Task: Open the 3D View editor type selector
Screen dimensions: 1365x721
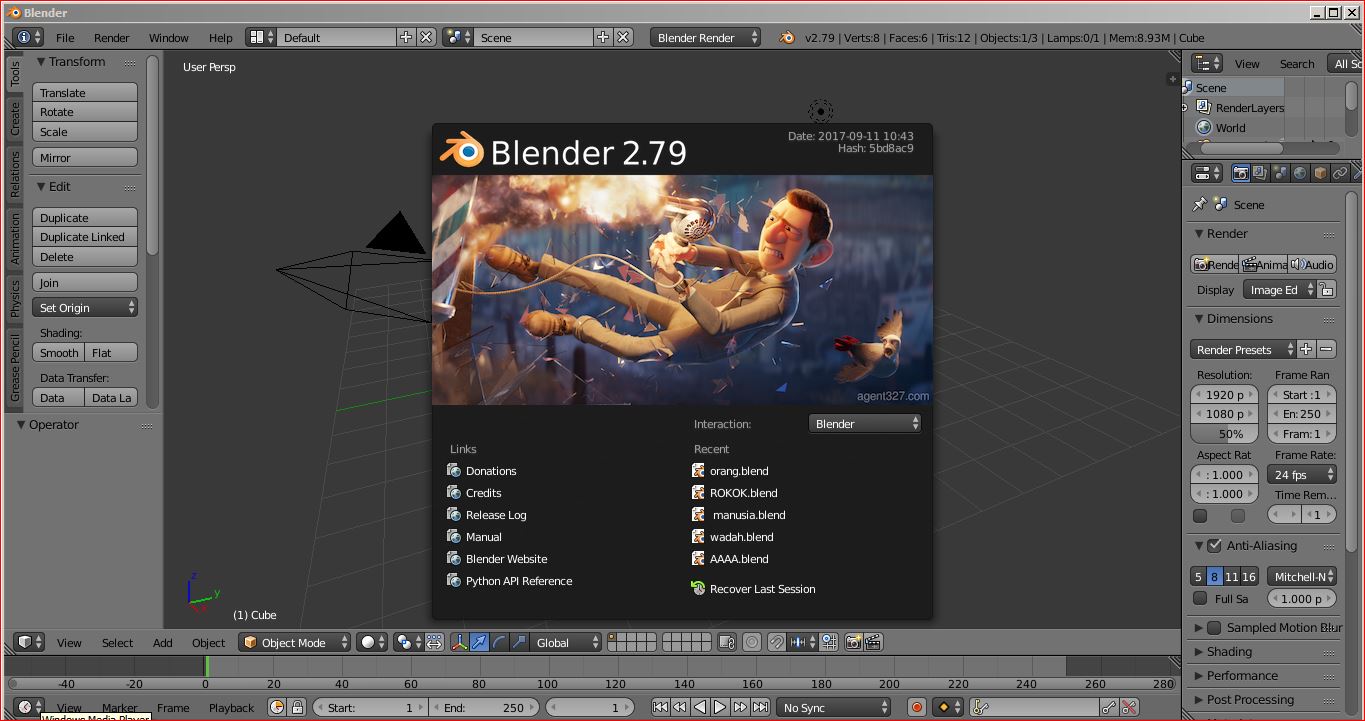Action: click(x=30, y=642)
